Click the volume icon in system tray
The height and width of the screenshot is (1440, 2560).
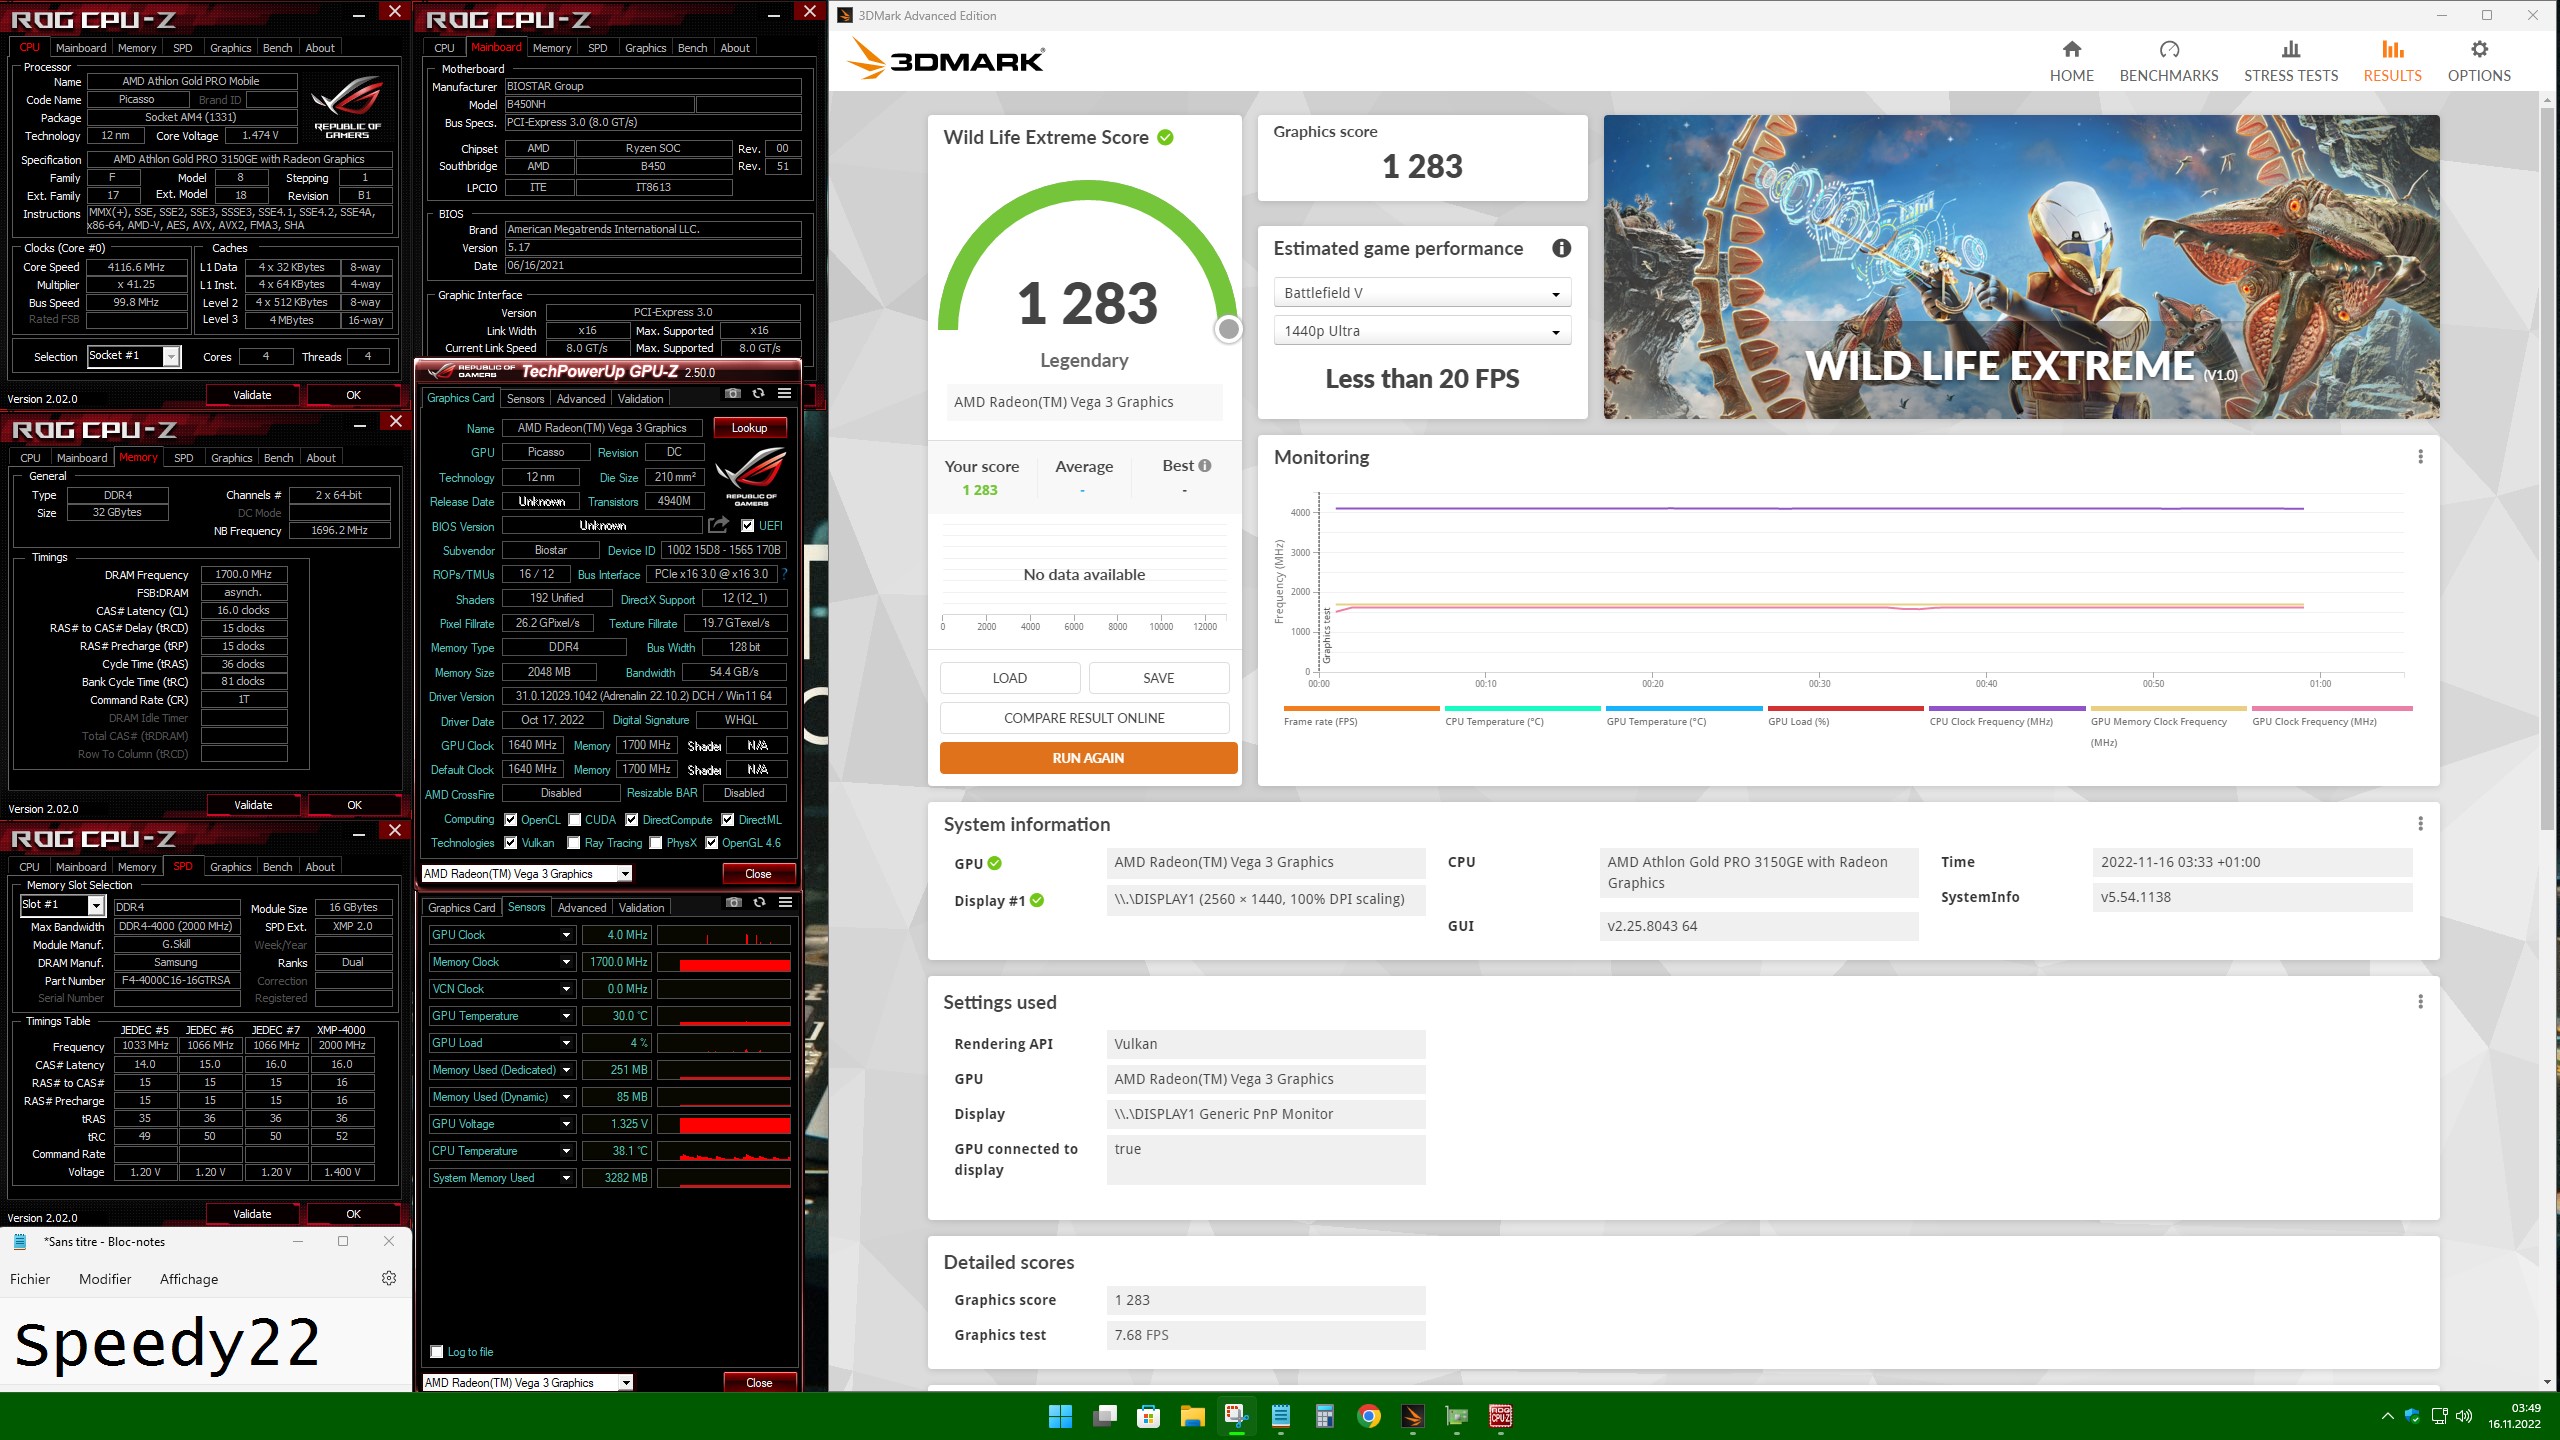[x=2464, y=1416]
